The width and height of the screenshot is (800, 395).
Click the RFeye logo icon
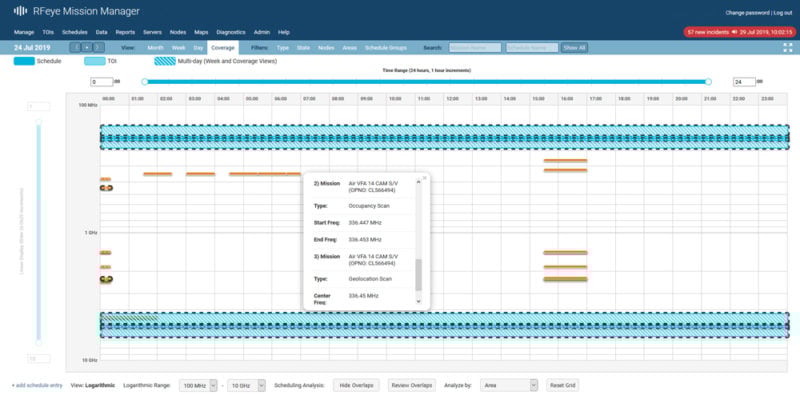point(20,11)
